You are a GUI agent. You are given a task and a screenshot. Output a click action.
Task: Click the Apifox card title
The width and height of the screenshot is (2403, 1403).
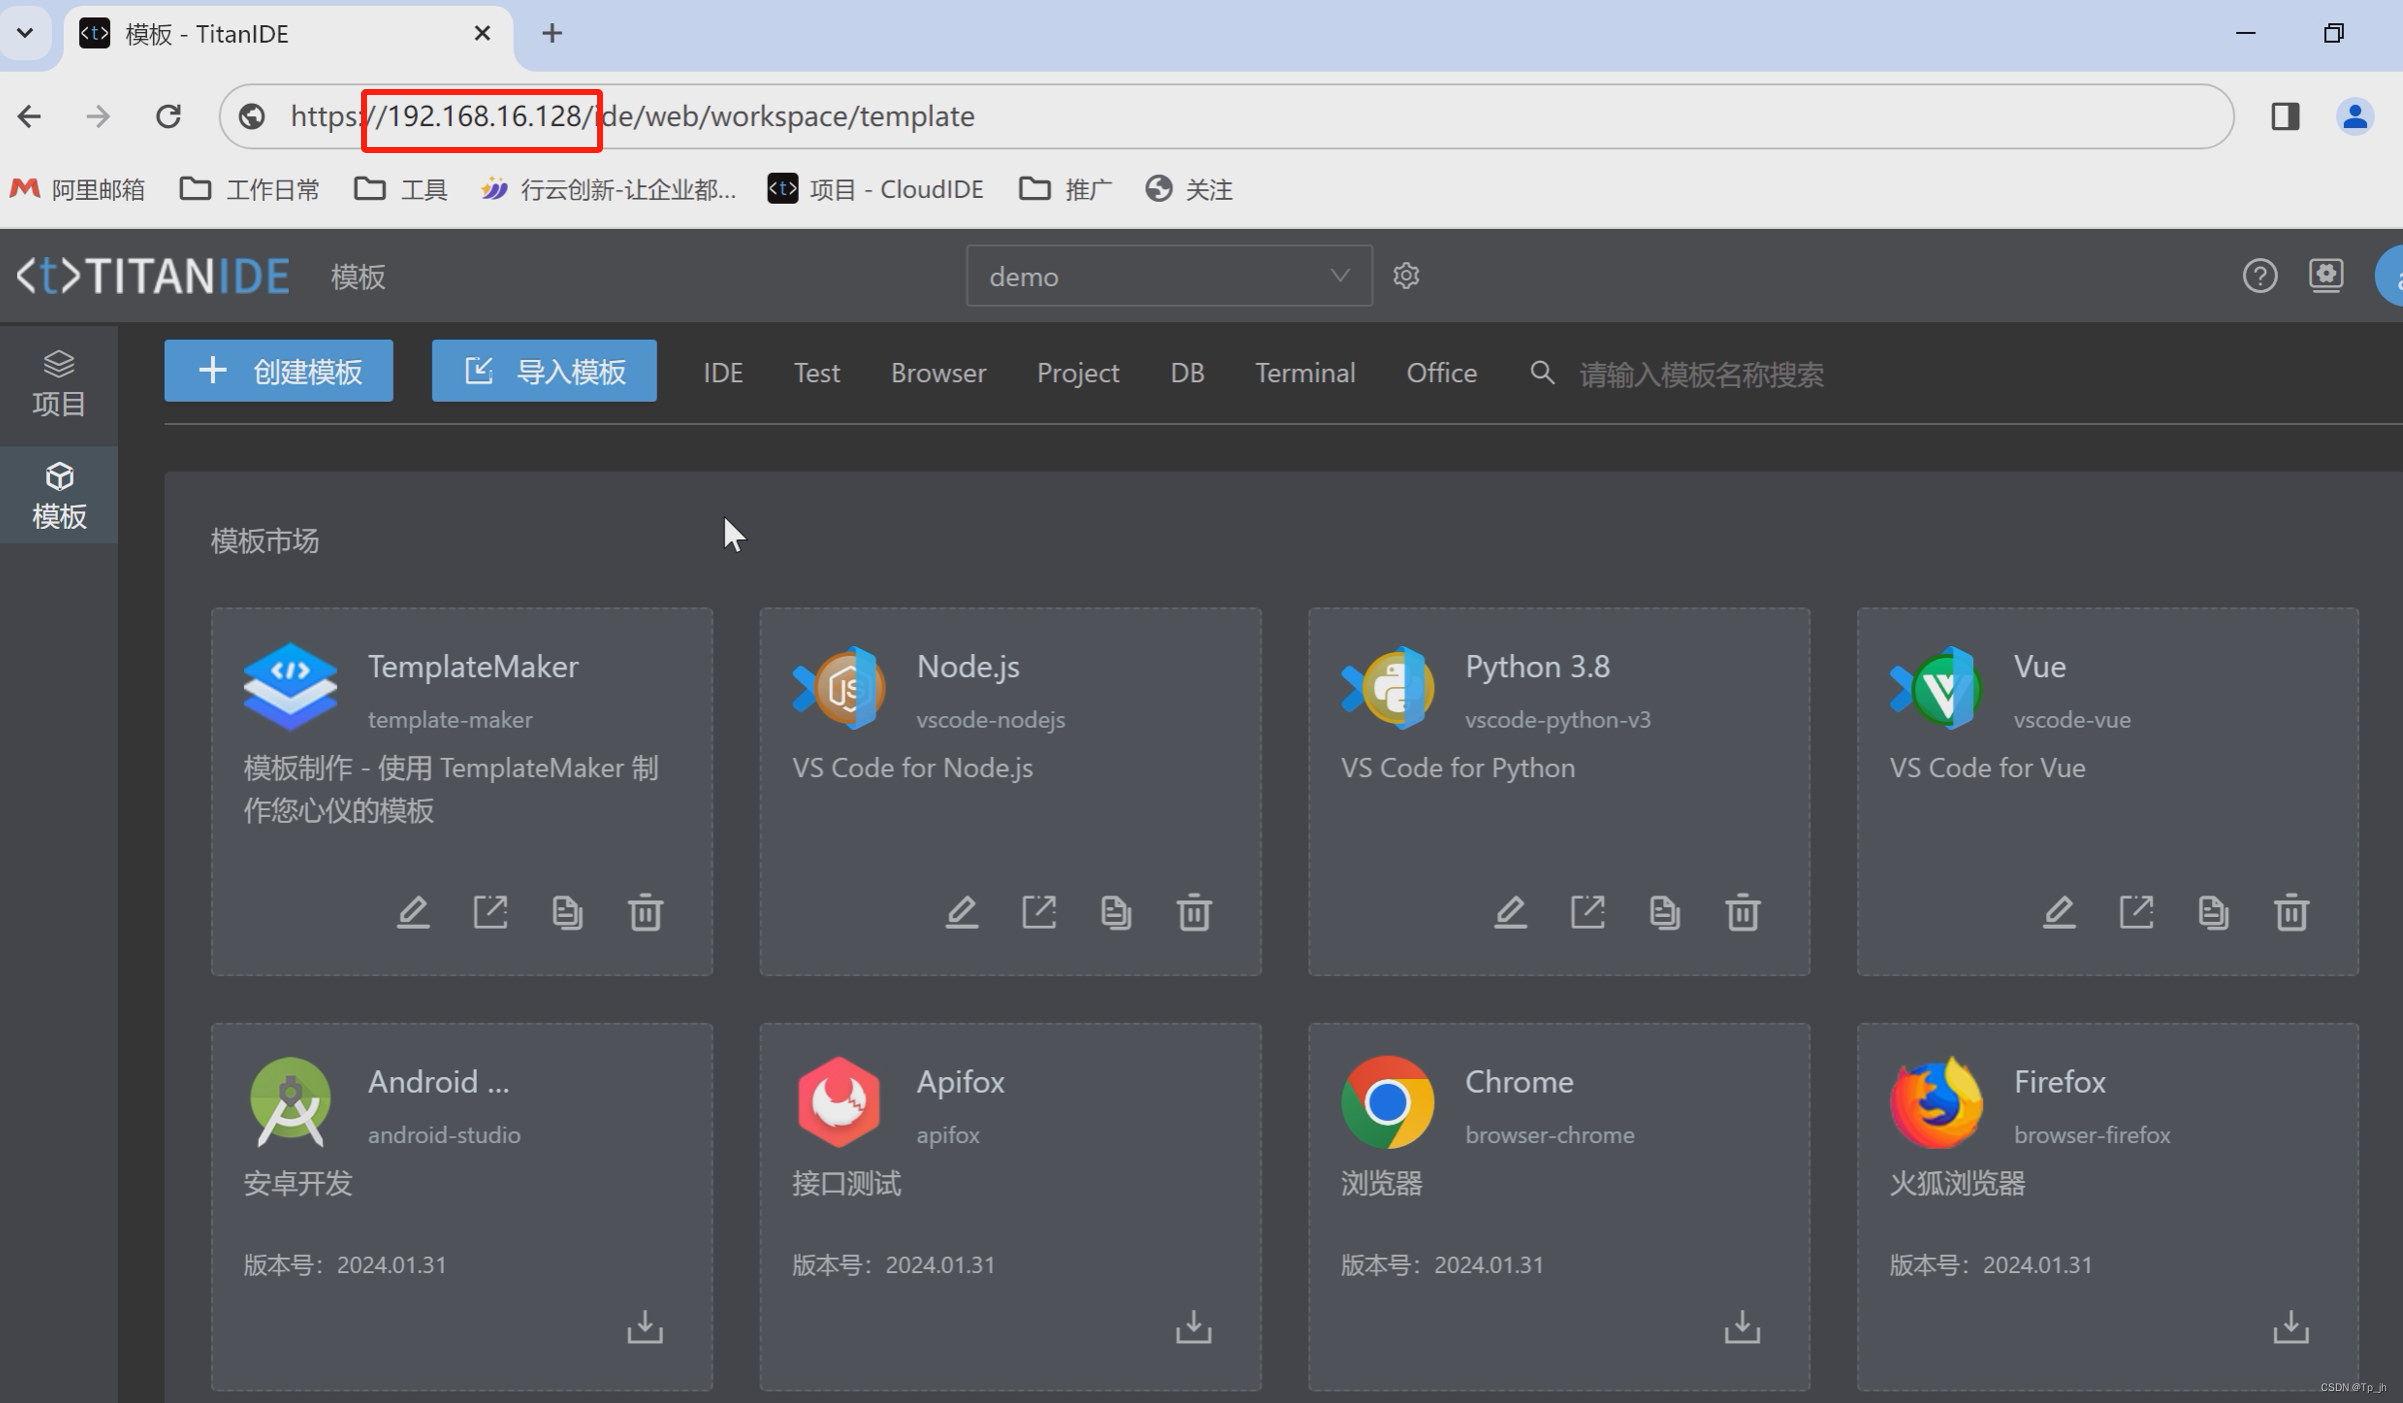tap(960, 1081)
